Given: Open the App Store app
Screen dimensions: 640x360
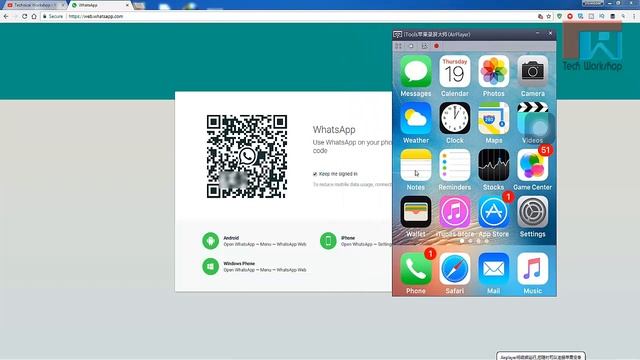Looking at the screenshot, I should tap(493, 212).
